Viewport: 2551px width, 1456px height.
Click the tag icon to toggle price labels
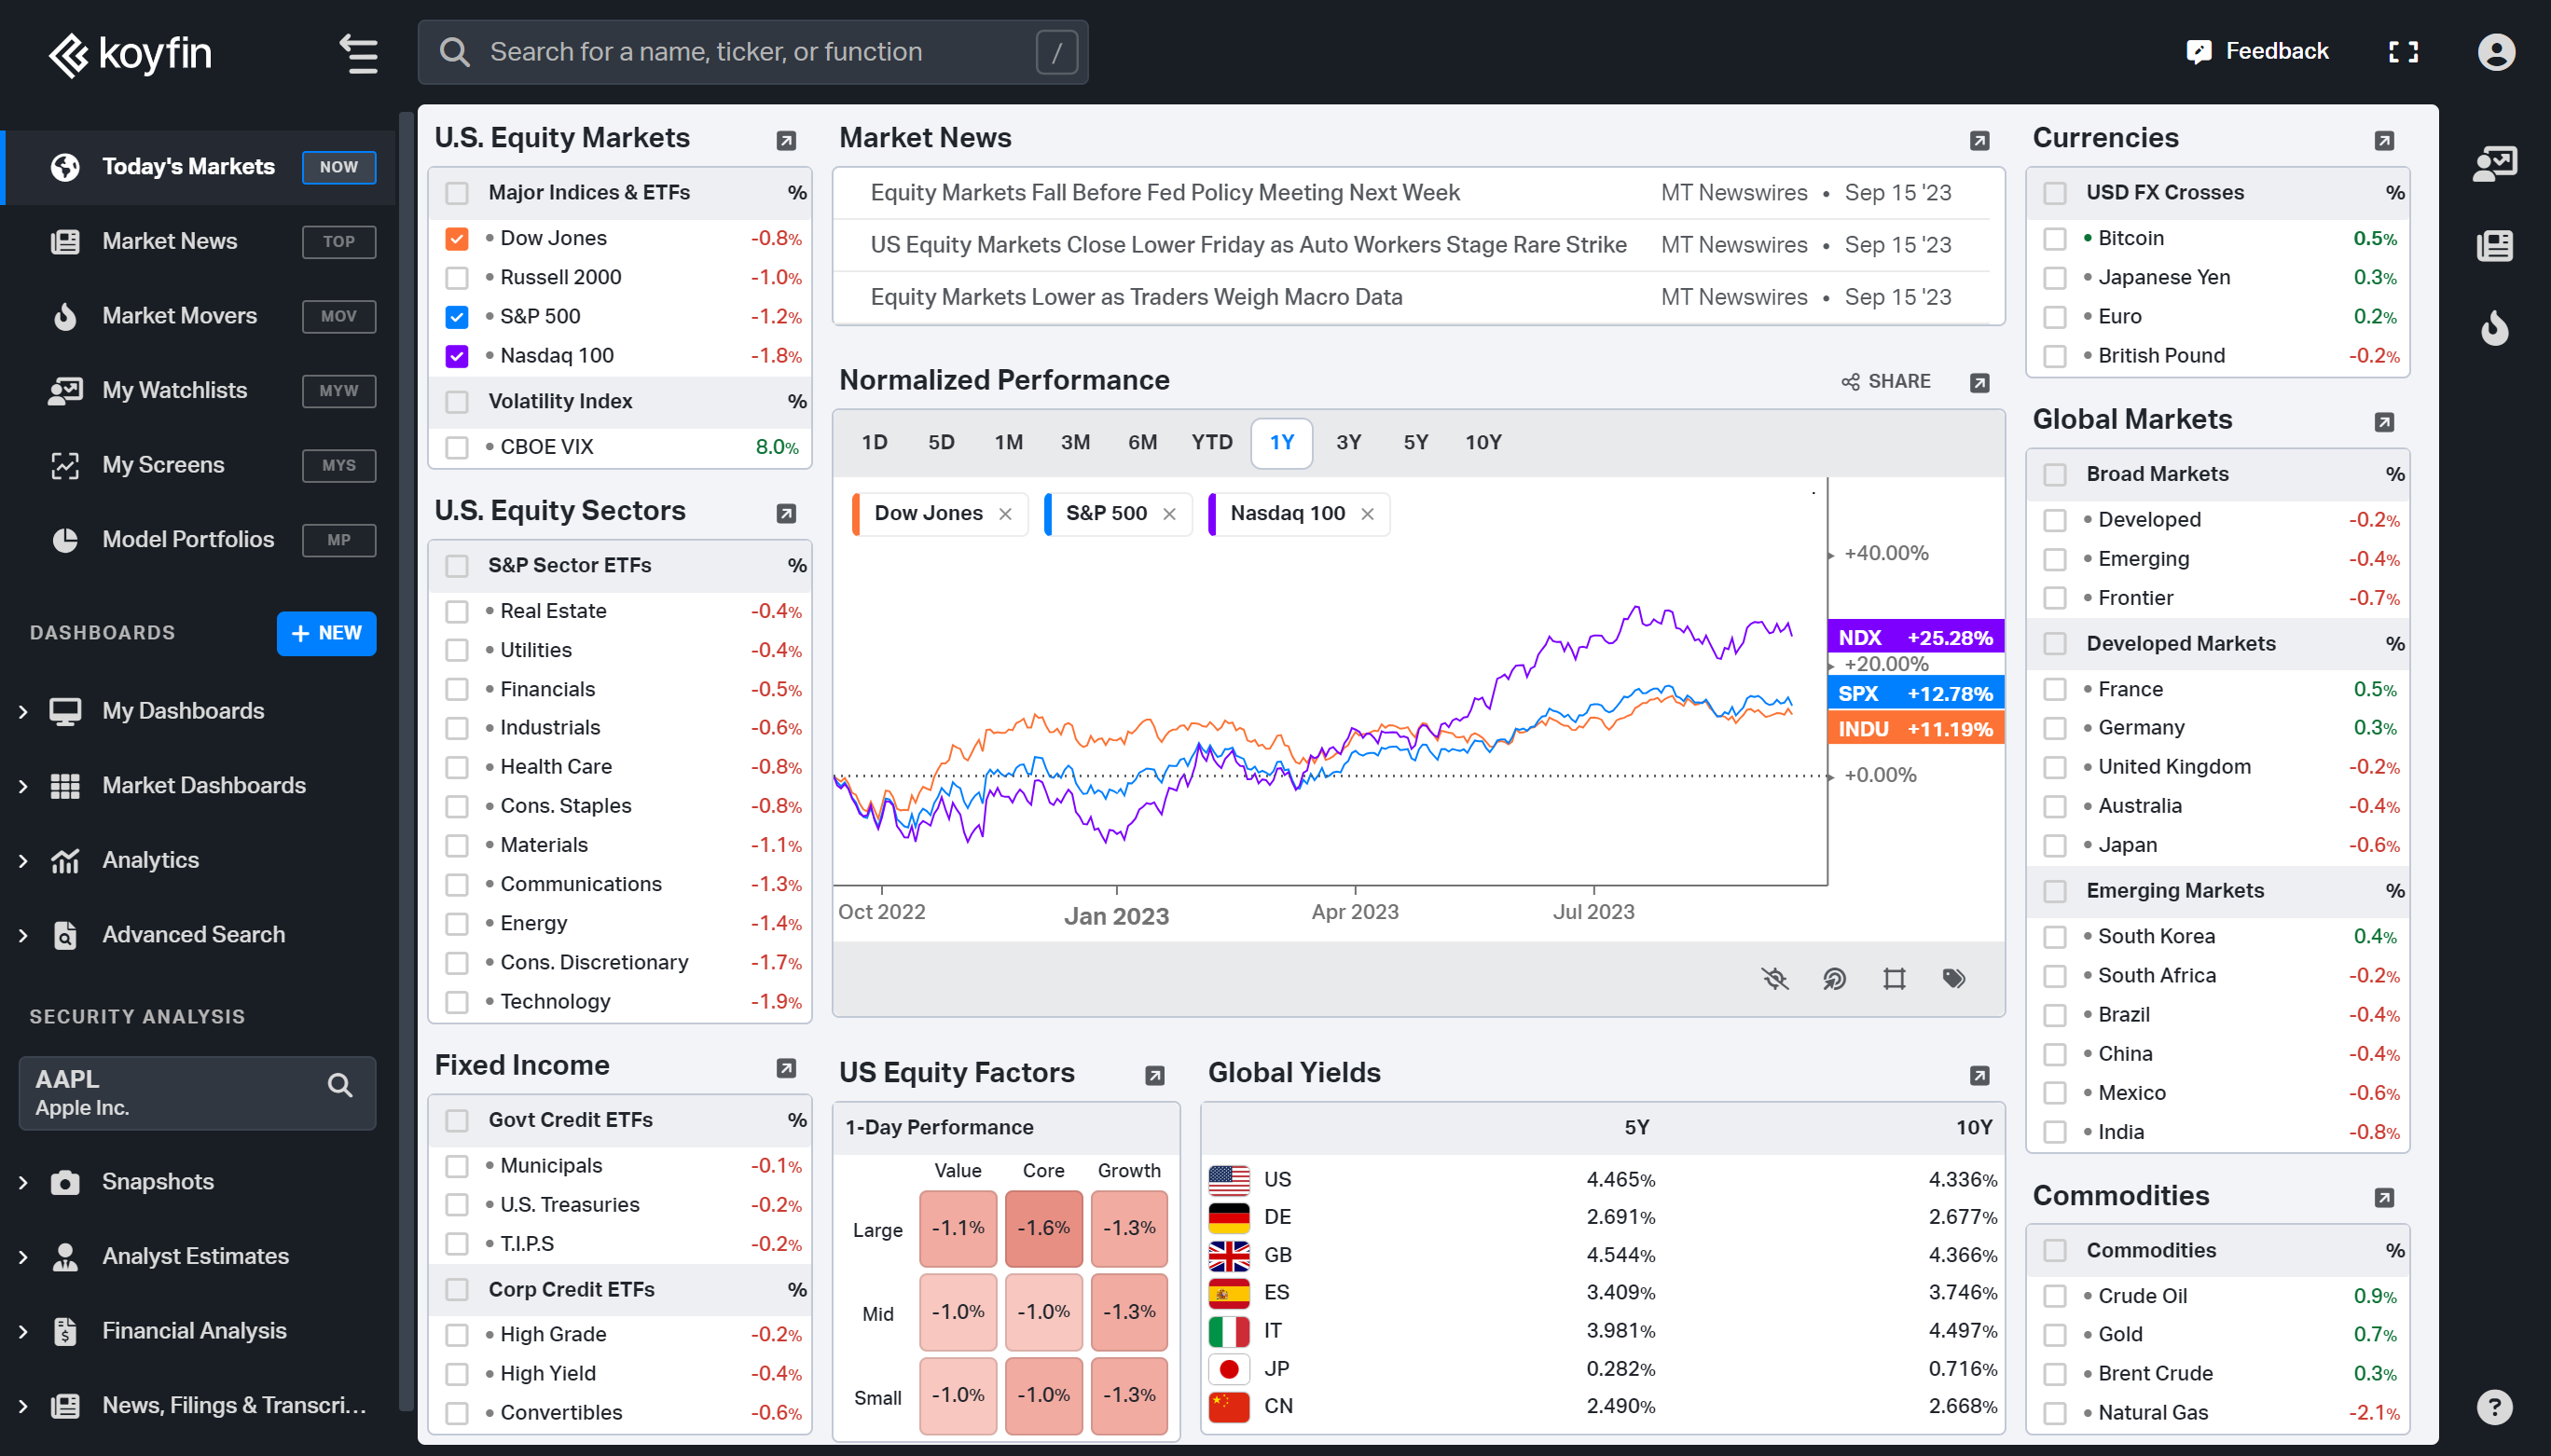click(x=1952, y=979)
